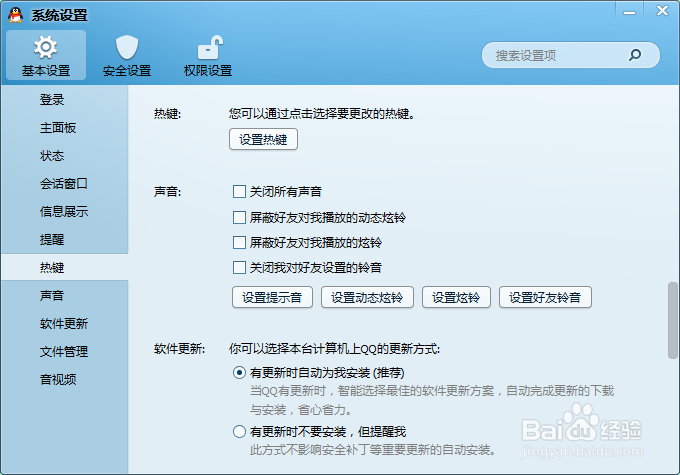Focus the 搜索设置项 search field
This screenshot has width=680, height=475.
click(x=571, y=55)
